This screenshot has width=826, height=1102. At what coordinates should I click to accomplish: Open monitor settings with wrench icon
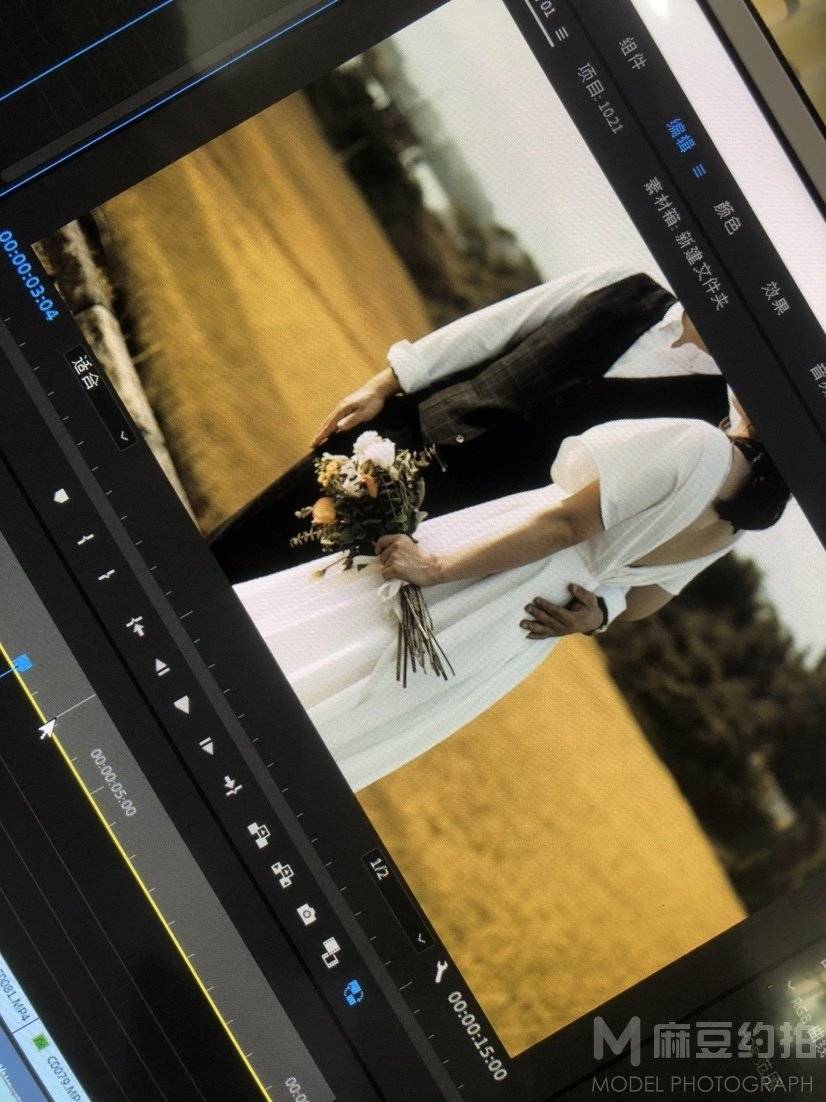(441, 971)
